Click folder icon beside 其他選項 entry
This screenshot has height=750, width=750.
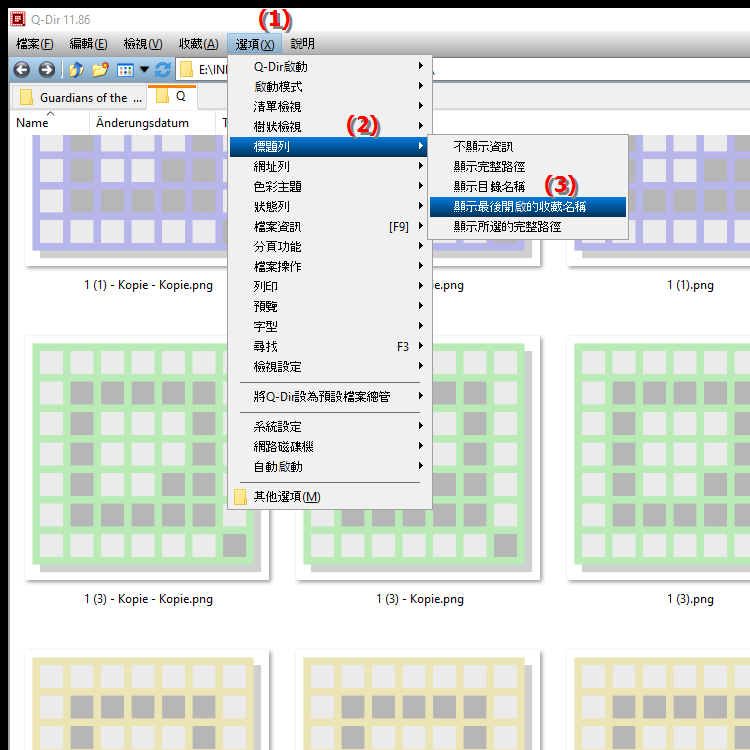click(240, 497)
